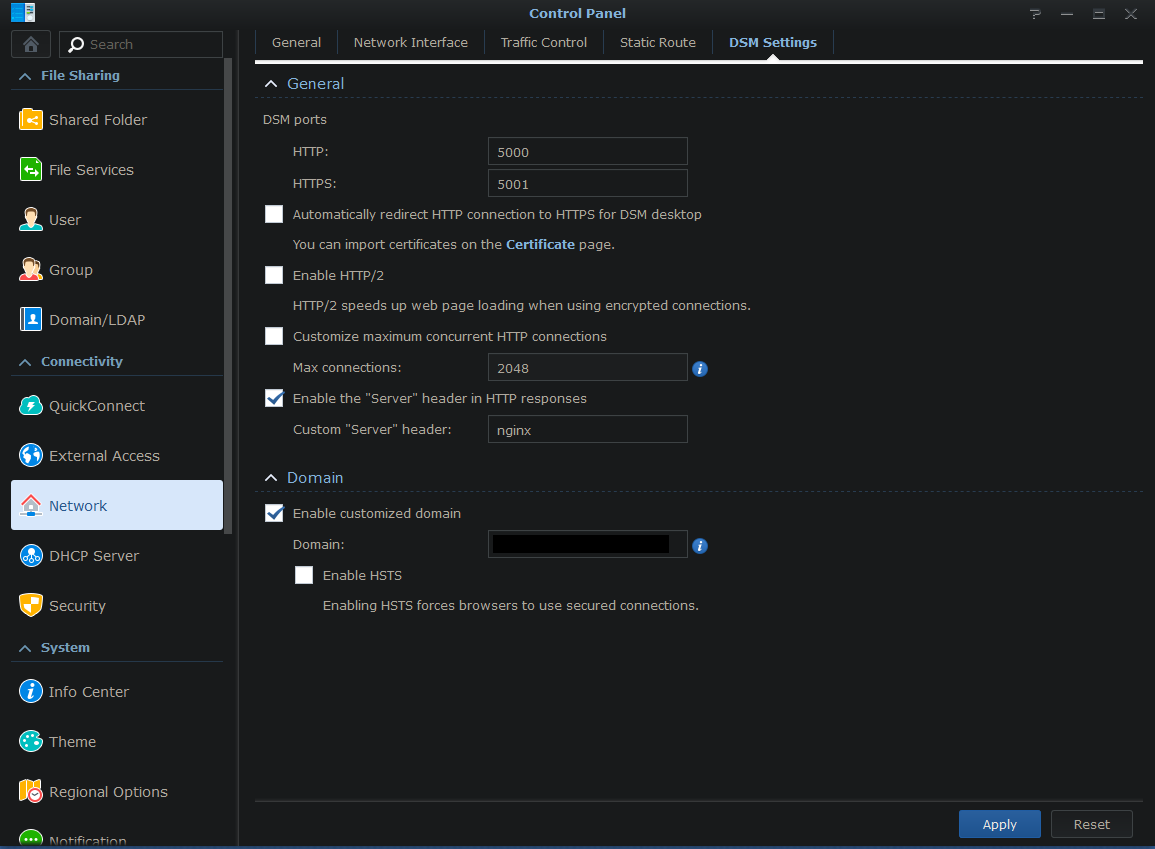Collapse the Domain section chevron
This screenshot has height=849, width=1155.
270,478
